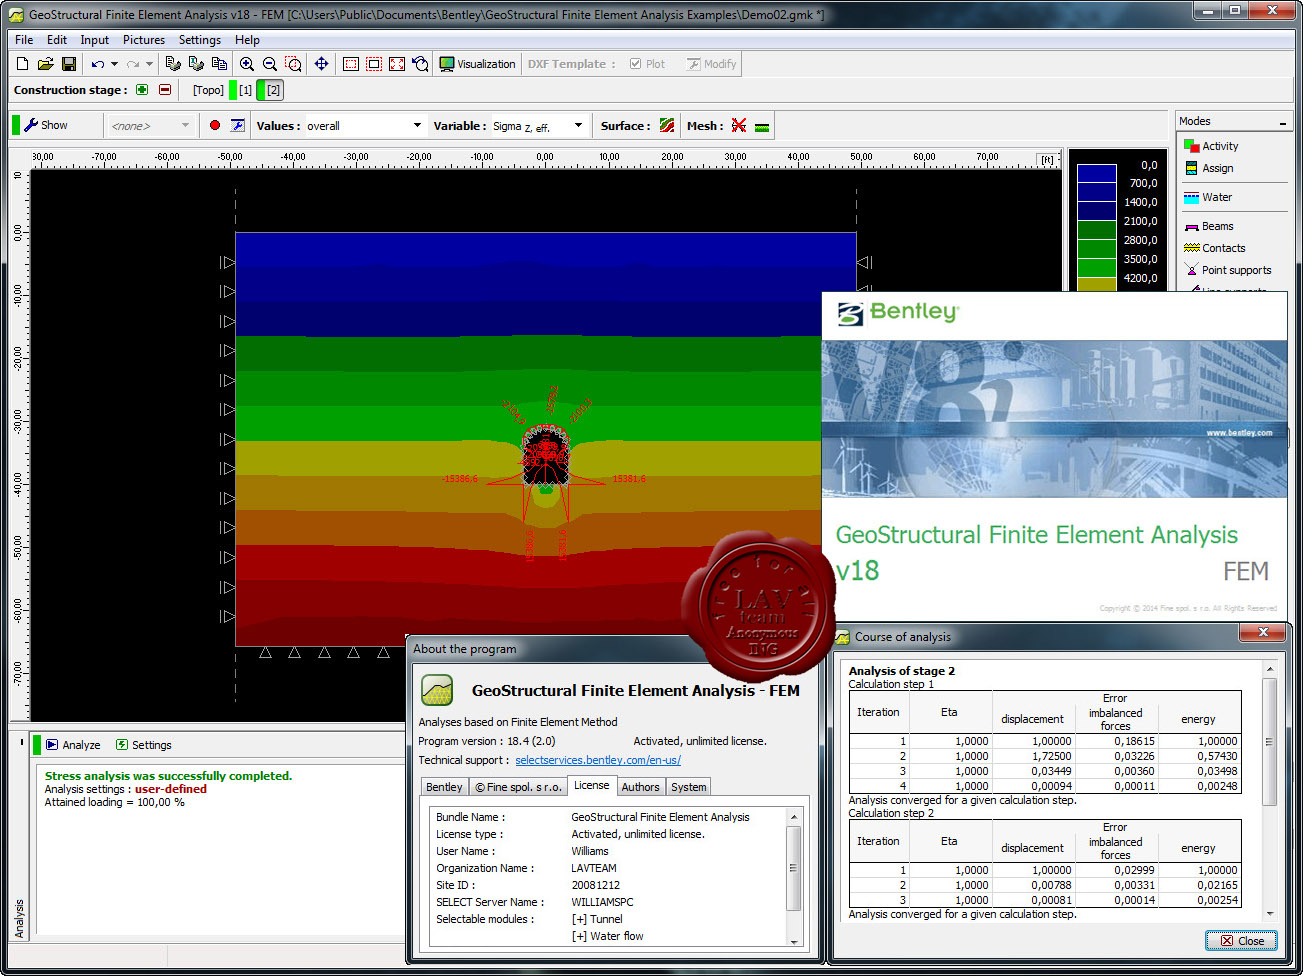Switch to Authors tab in About dialog
The width and height of the screenshot is (1303, 976).
[x=640, y=787]
